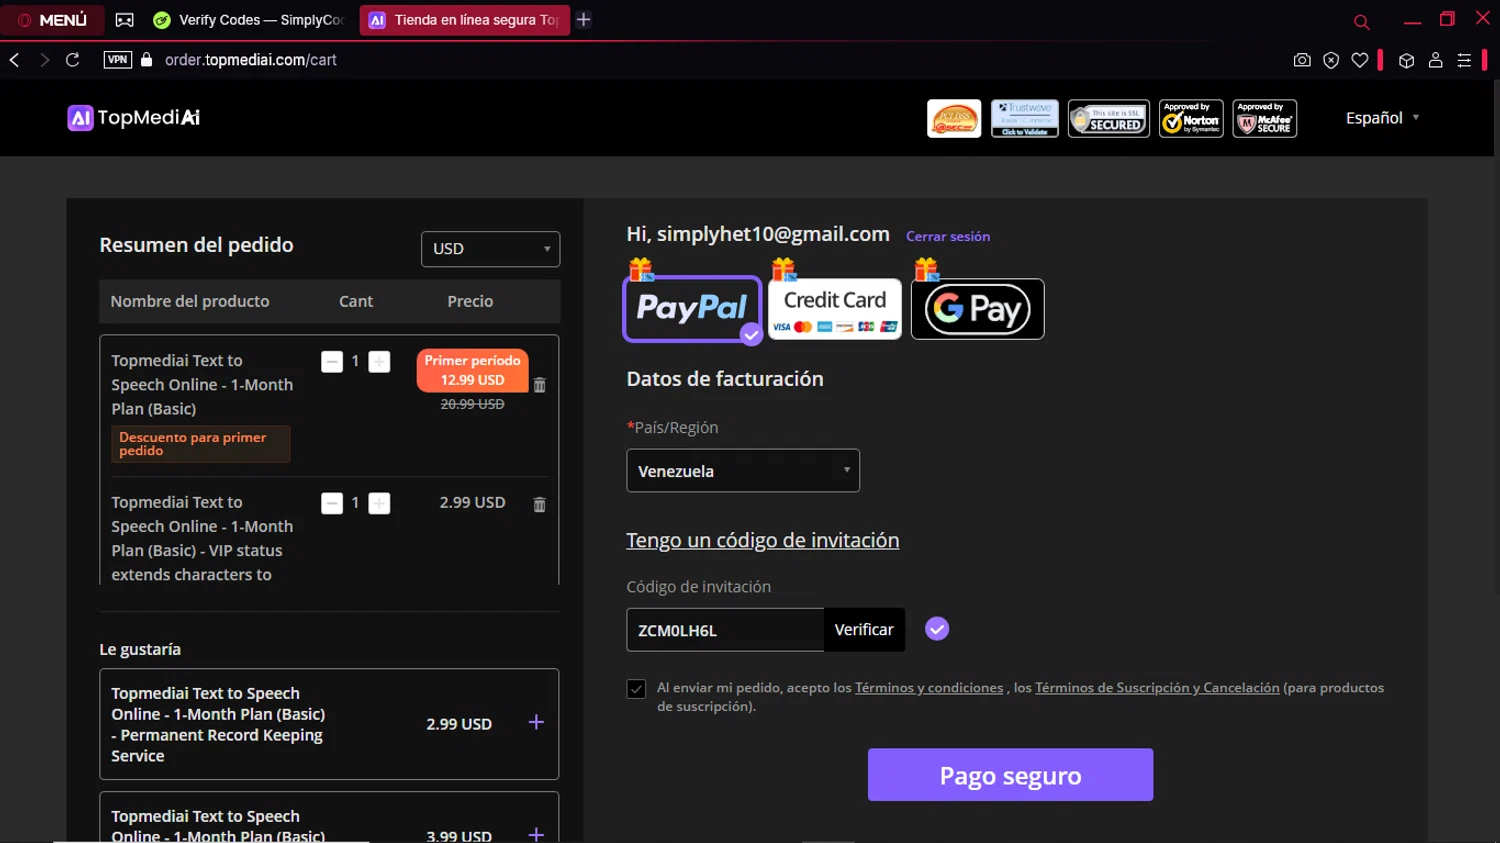
Task: Focus the address bar showing order.topmediai.com/cart
Action: (251, 60)
